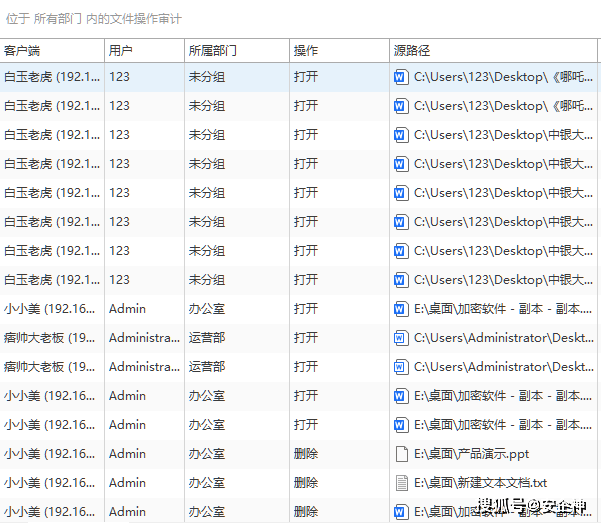The image size is (601, 523).
Task: Click the Word icon in the first 办公室 row
Action: click(401, 309)
